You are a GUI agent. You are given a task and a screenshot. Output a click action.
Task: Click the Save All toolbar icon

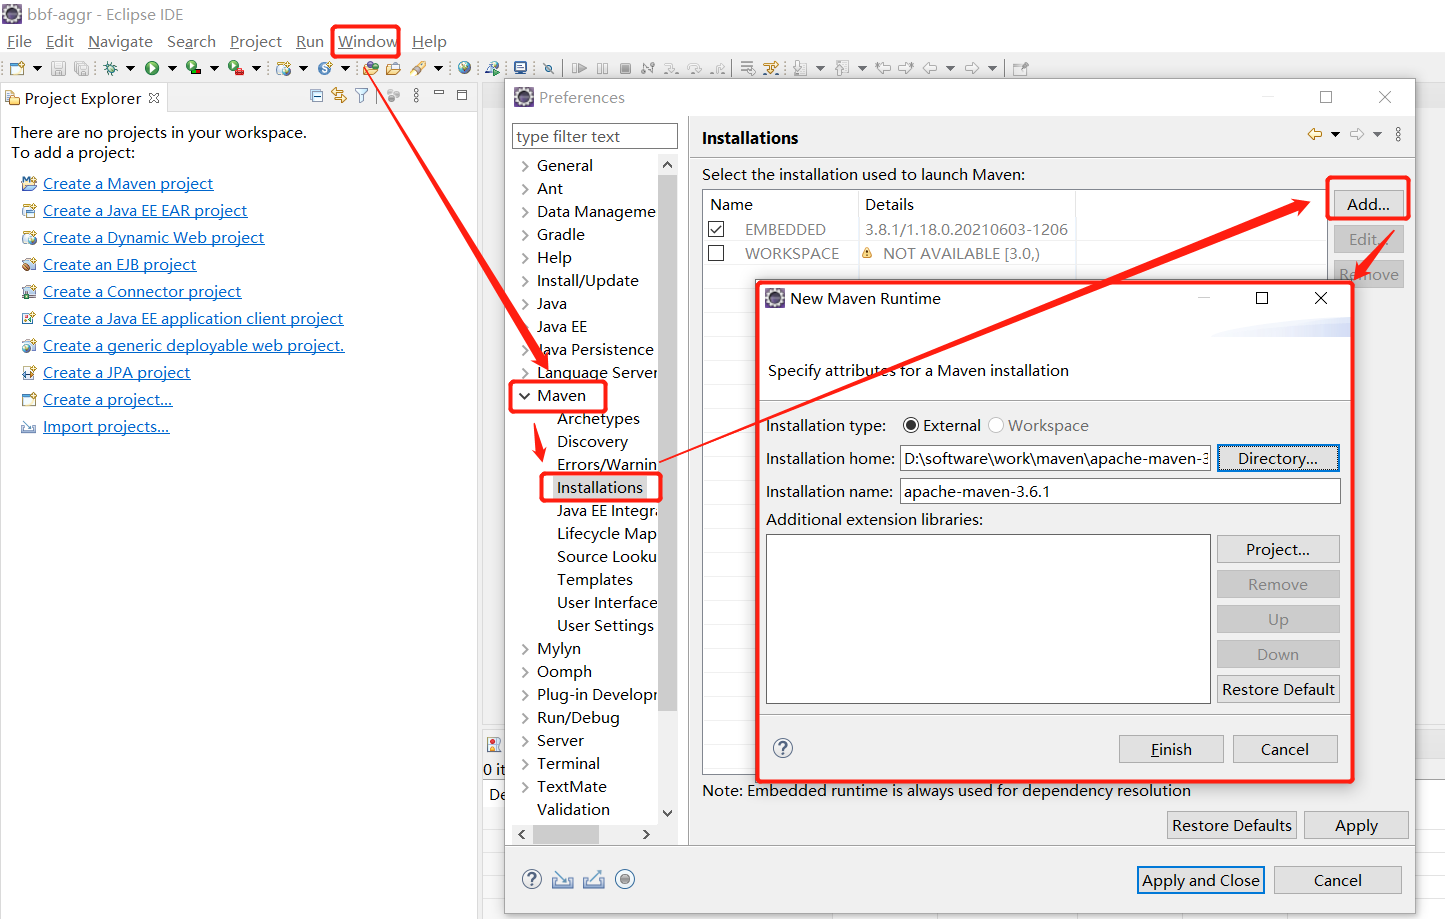[81, 68]
